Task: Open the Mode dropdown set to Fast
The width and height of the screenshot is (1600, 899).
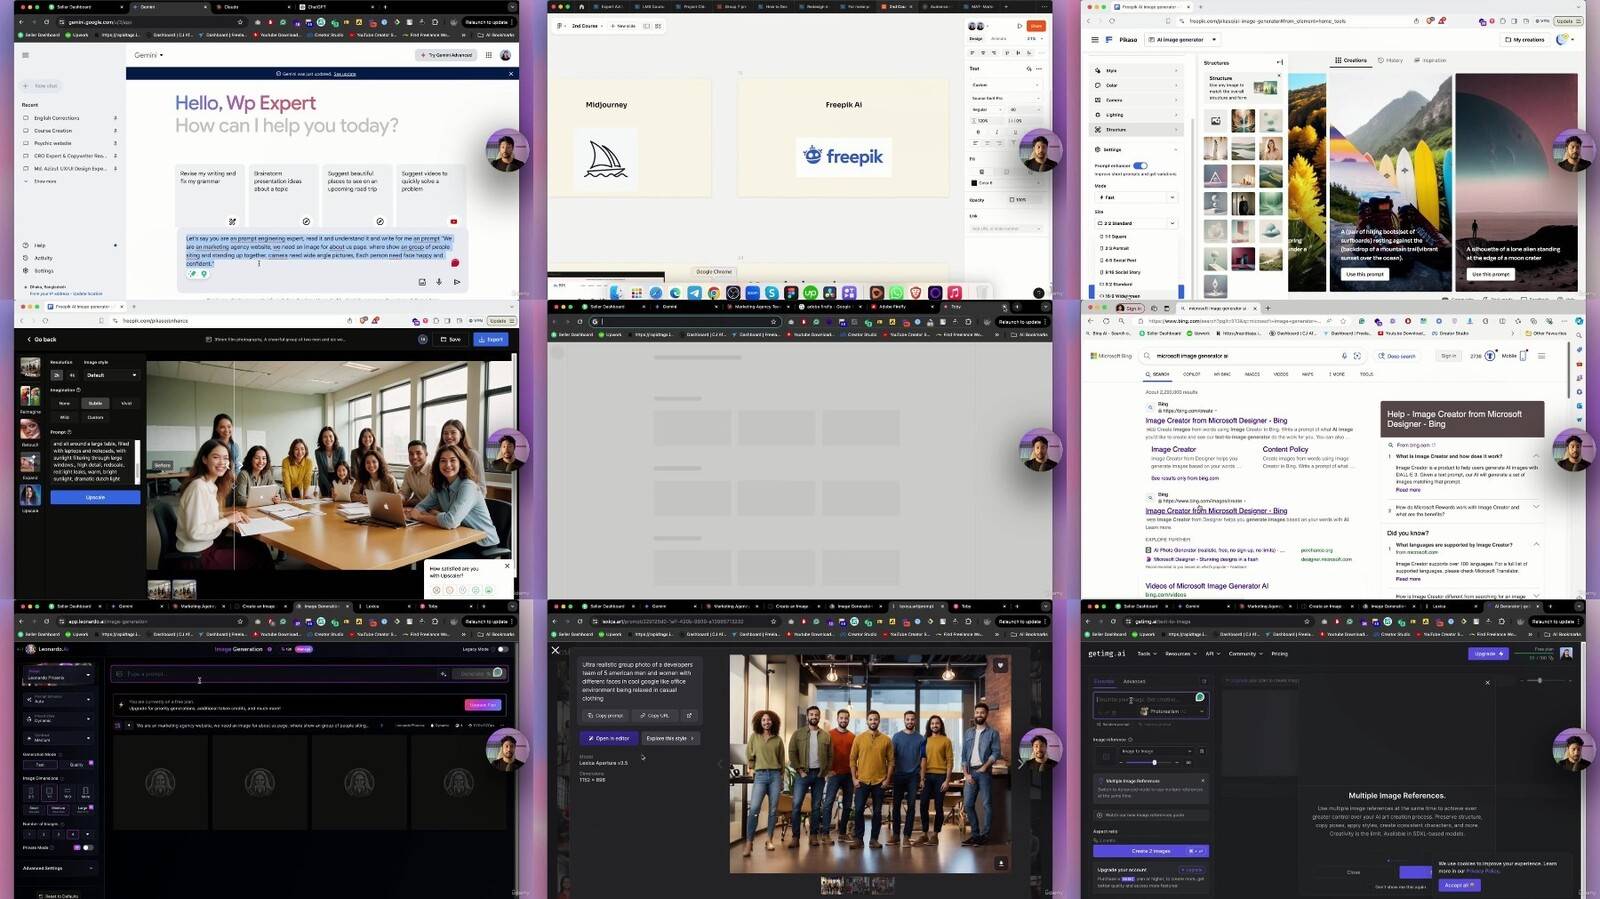Action: pos(1136,197)
